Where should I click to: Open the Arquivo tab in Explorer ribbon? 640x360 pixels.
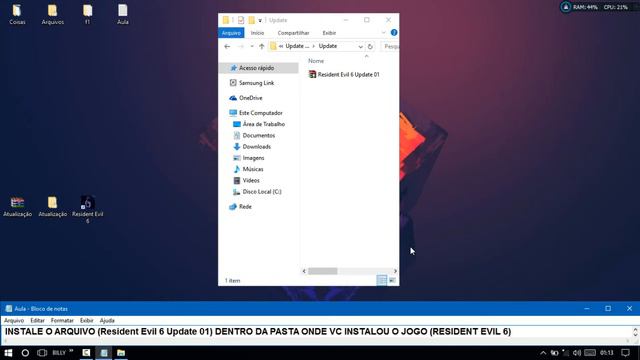231,33
